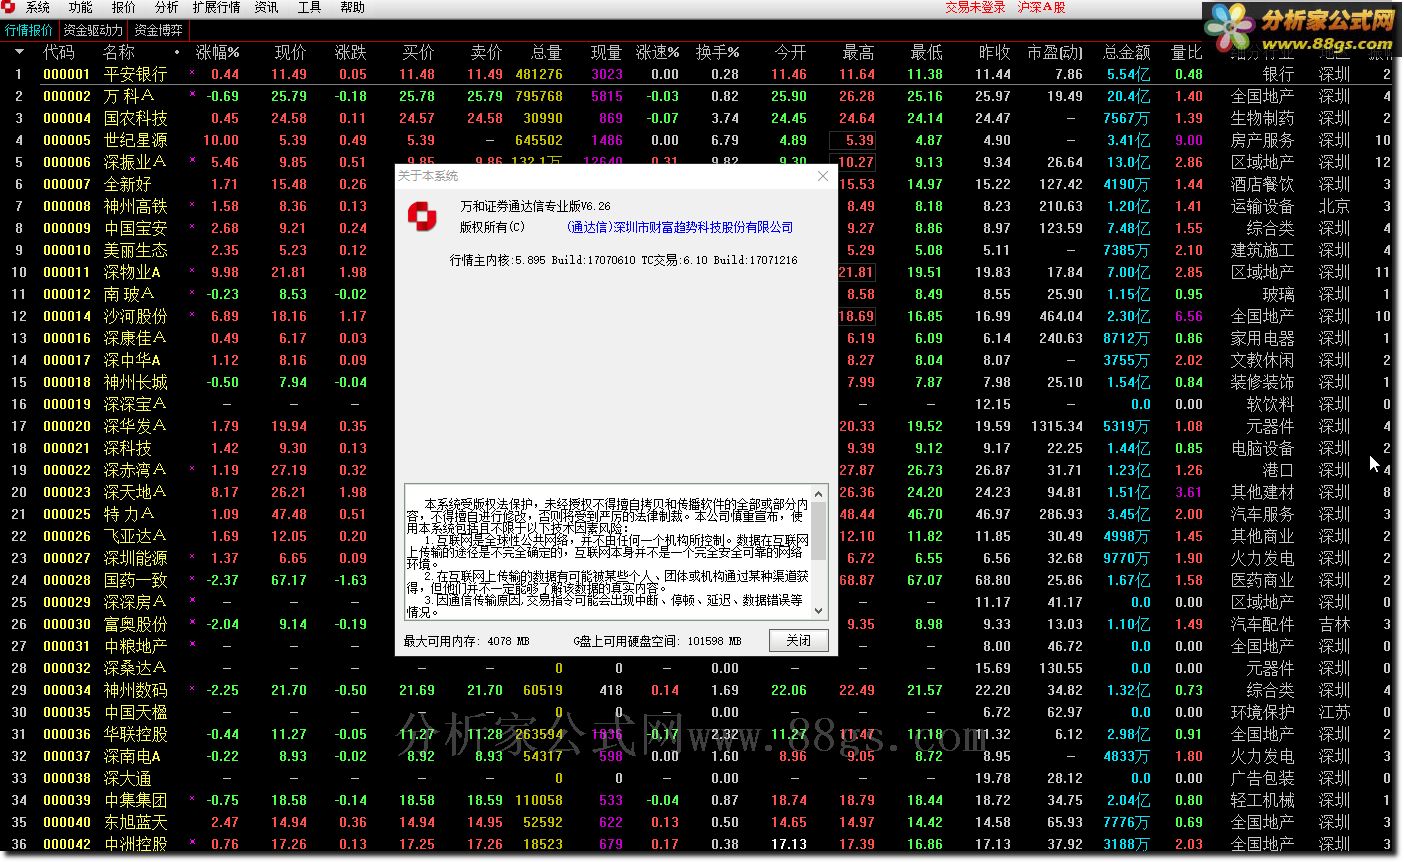1404x862 pixels.
Task: Sort by the 总量 column header
Action: (546, 52)
